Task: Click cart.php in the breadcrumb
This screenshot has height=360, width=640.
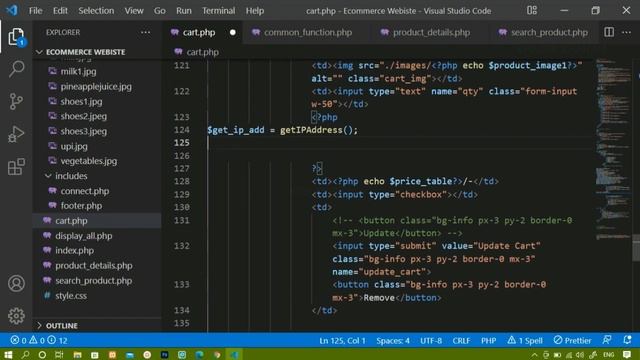Action: (x=202, y=52)
